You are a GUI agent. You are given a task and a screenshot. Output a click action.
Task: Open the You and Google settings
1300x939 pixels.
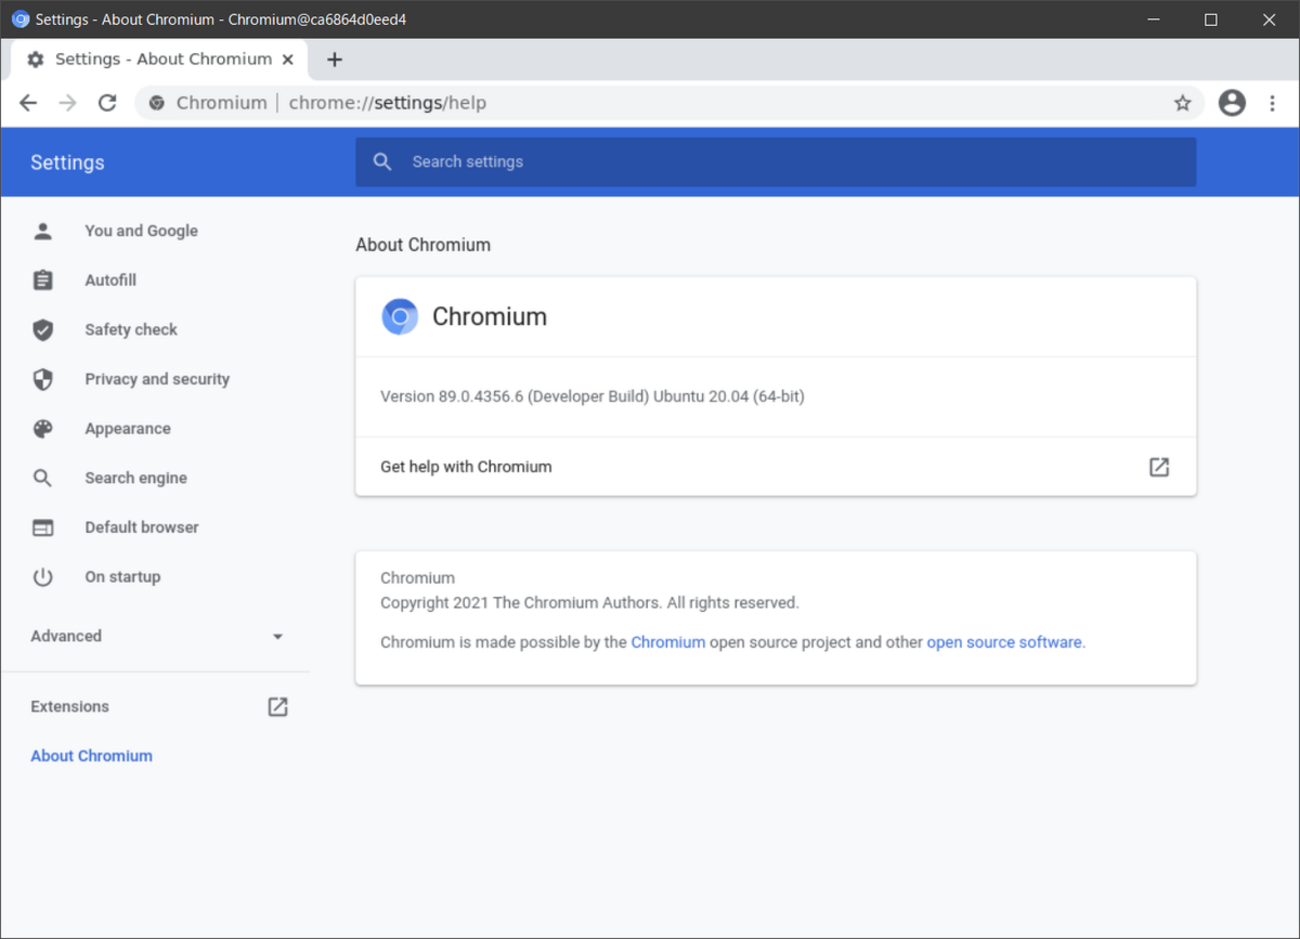(x=141, y=231)
